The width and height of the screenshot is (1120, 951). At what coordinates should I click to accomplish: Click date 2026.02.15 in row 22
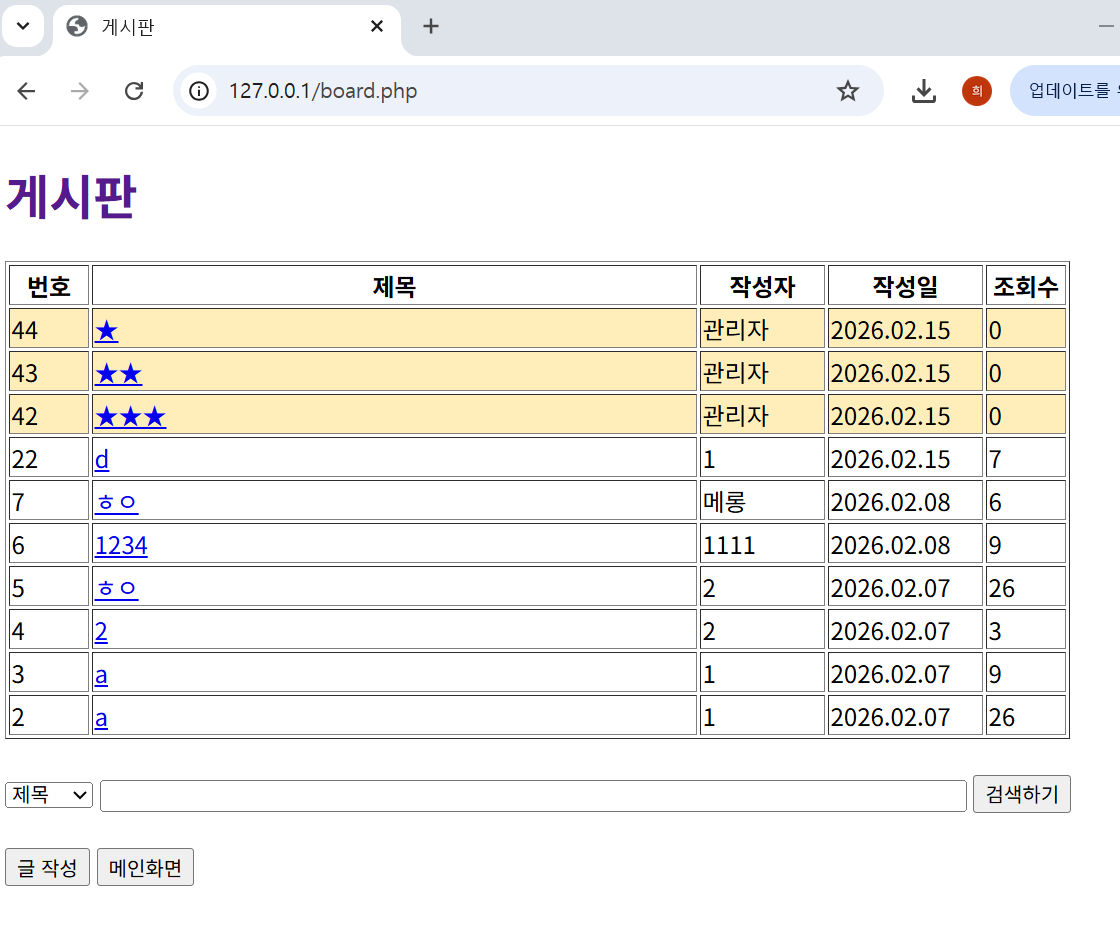click(x=905, y=458)
